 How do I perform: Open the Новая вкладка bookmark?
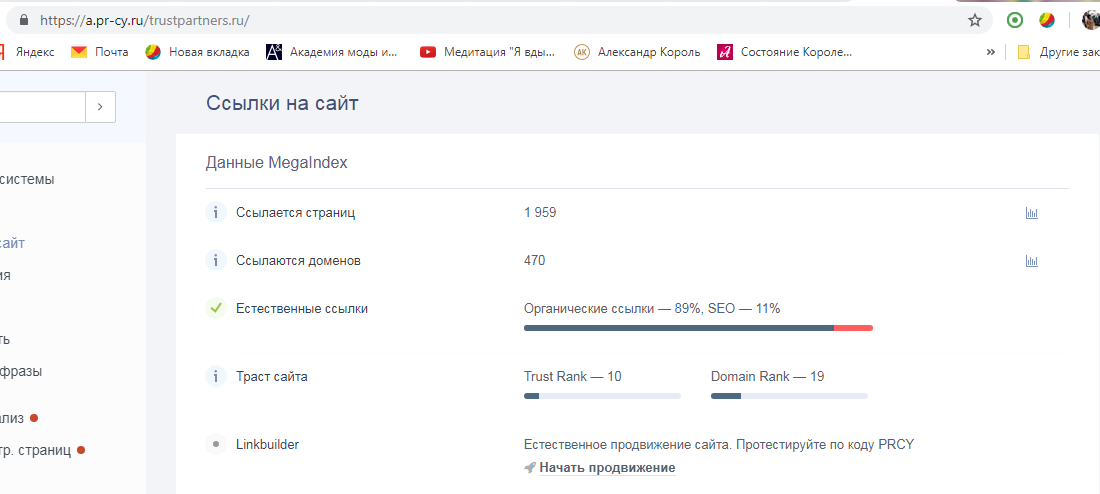pyautogui.click(x=198, y=52)
